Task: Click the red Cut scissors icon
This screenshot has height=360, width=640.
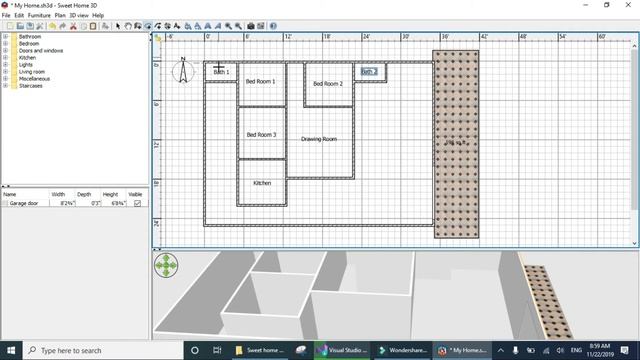Action: pos(73,26)
